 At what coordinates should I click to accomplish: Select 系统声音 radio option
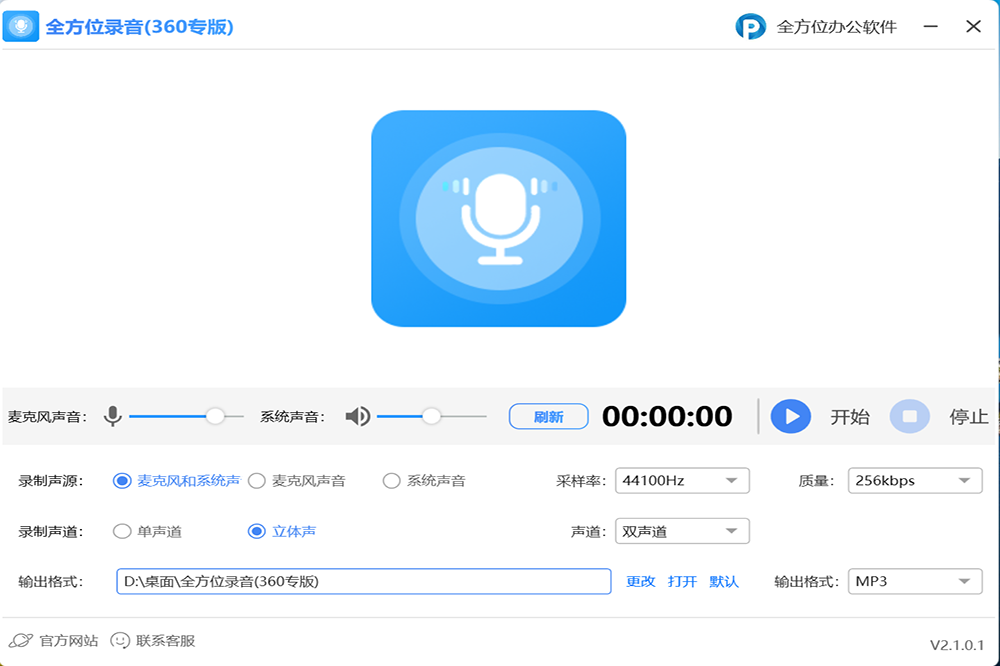point(392,481)
